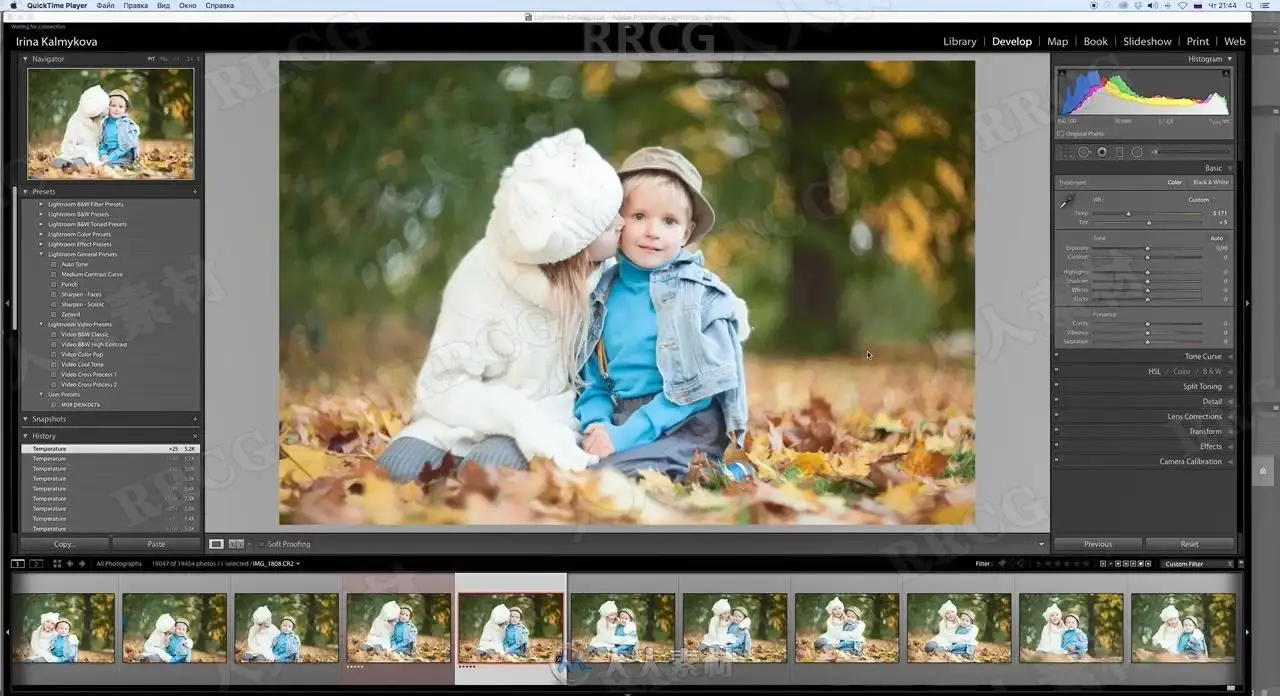Select the crop overlay tool icon
The width and height of the screenshot is (1280, 696).
tap(1066, 152)
